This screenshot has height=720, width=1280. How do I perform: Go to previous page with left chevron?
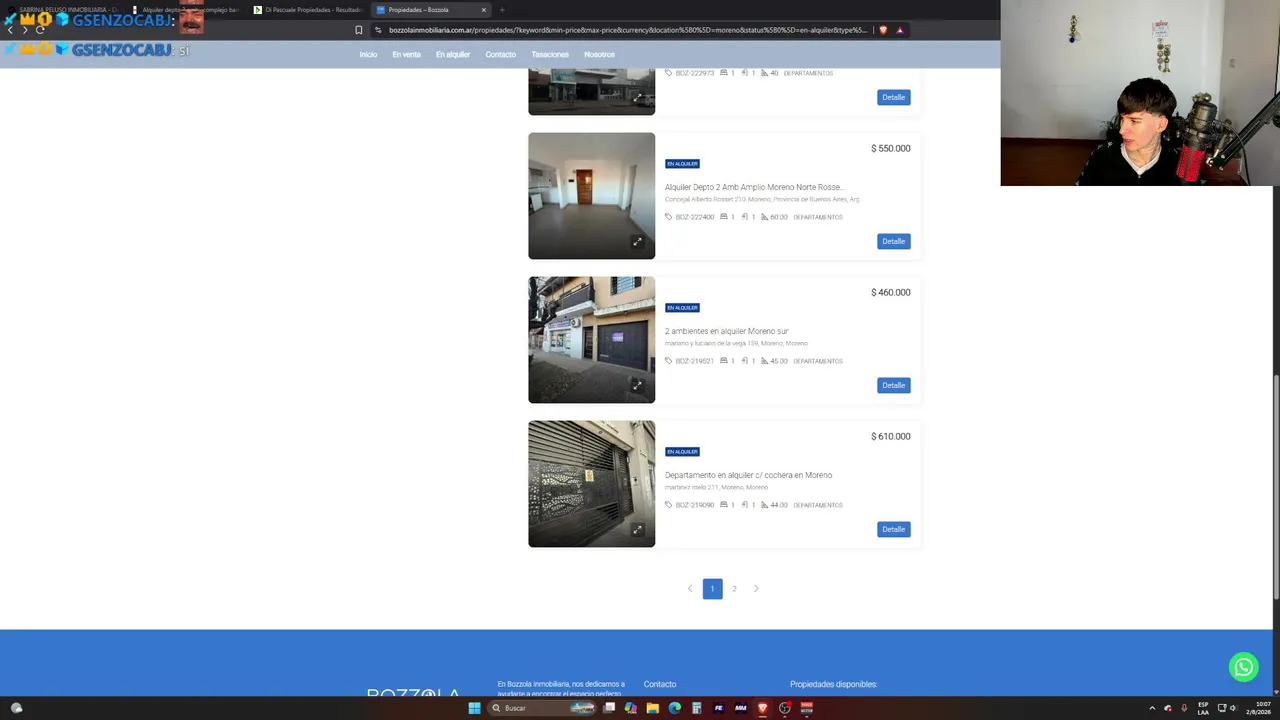tap(690, 589)
